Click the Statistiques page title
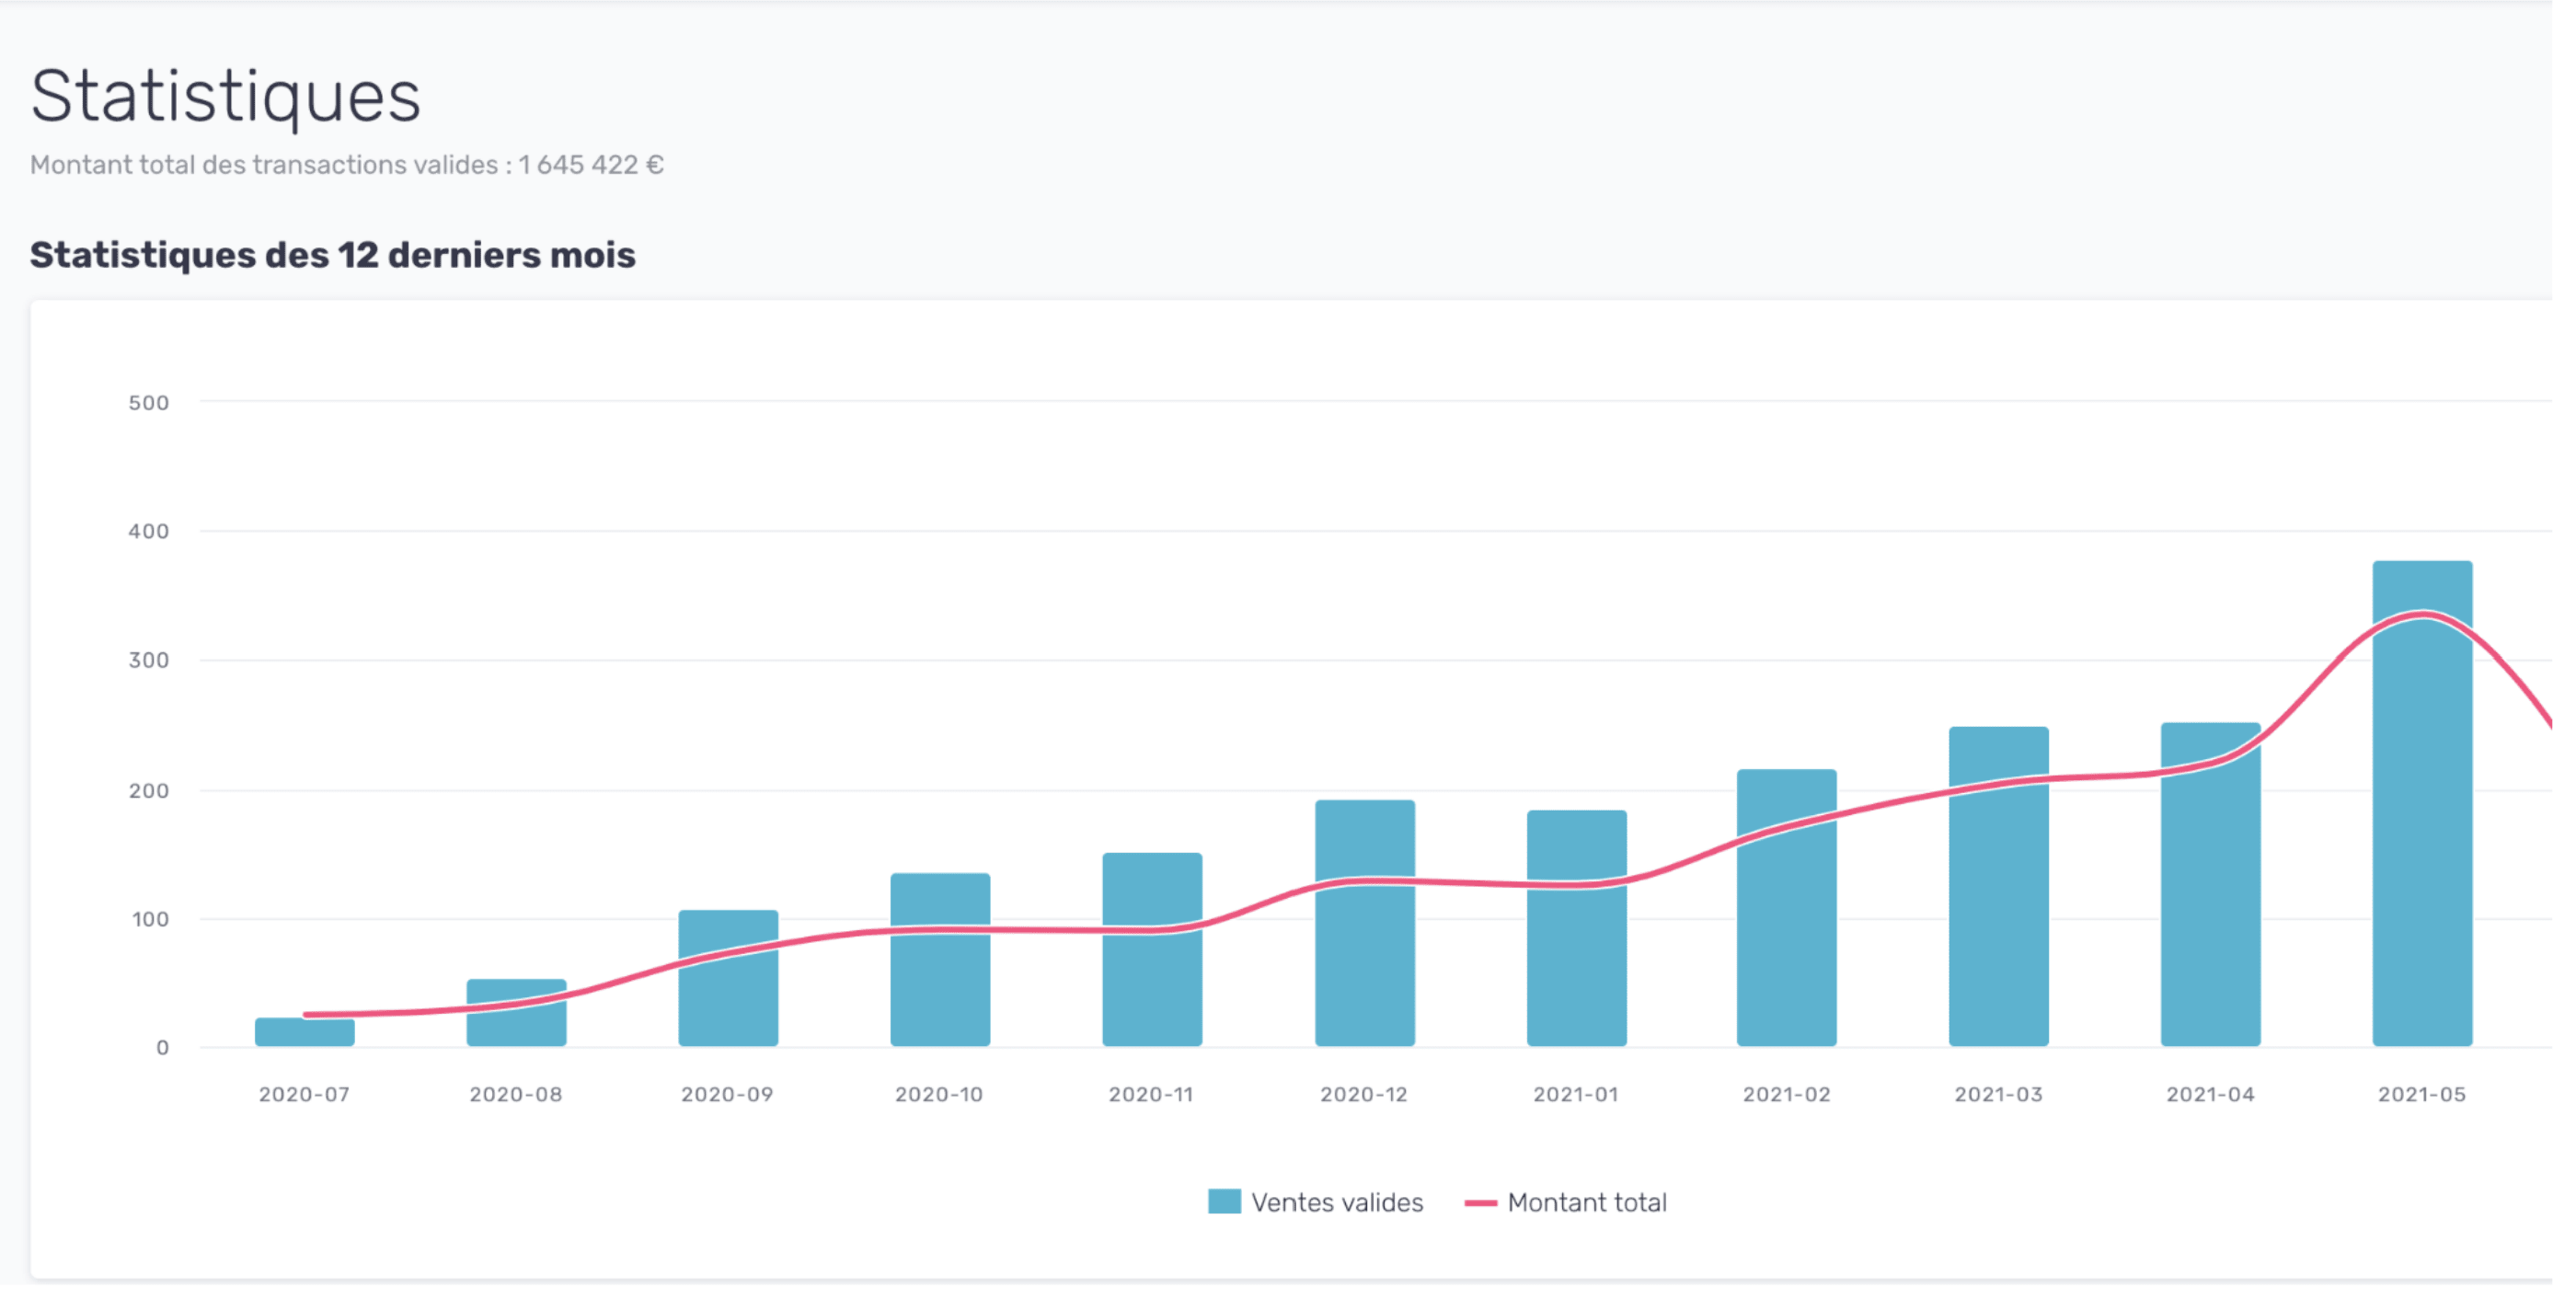 coord(225,97)
